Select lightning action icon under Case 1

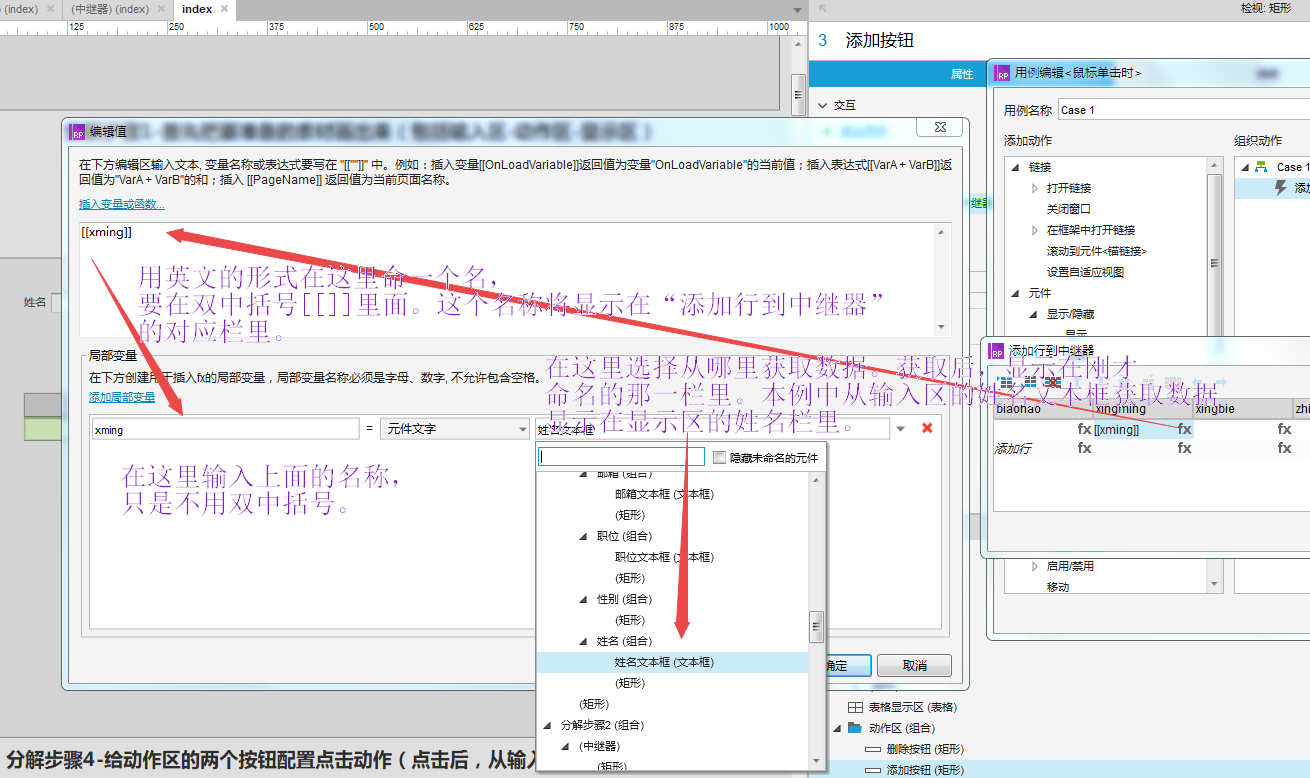click(x=1281, y=187)
